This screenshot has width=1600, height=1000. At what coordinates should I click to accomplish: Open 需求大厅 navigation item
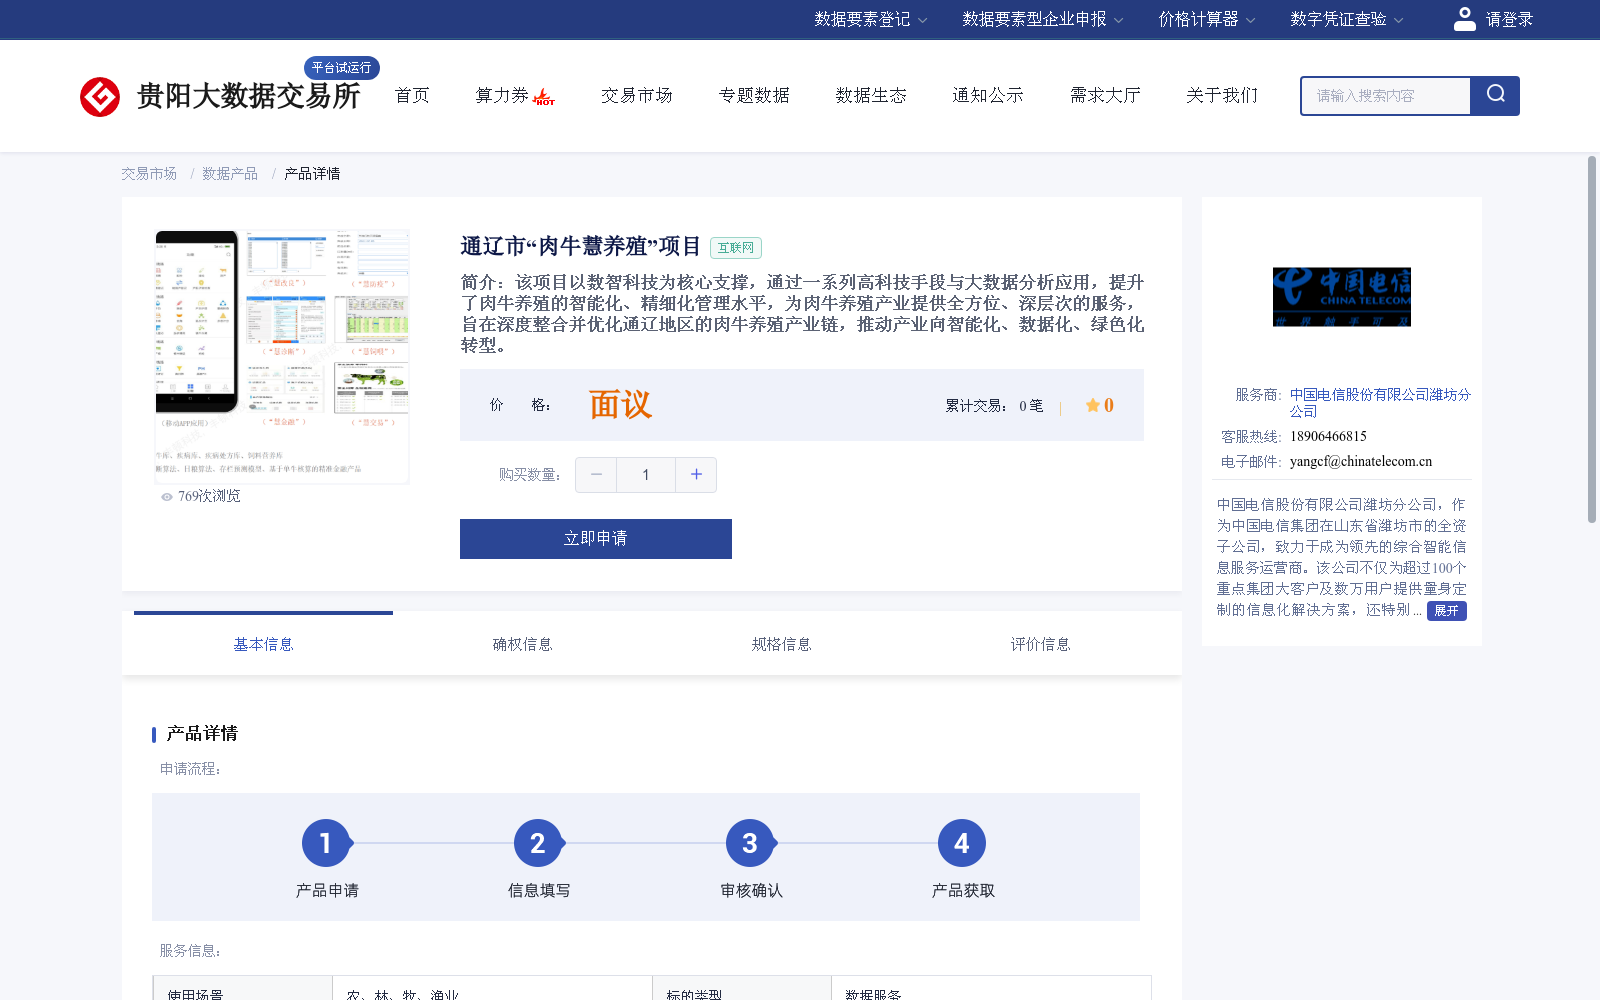pos(1105,95)
